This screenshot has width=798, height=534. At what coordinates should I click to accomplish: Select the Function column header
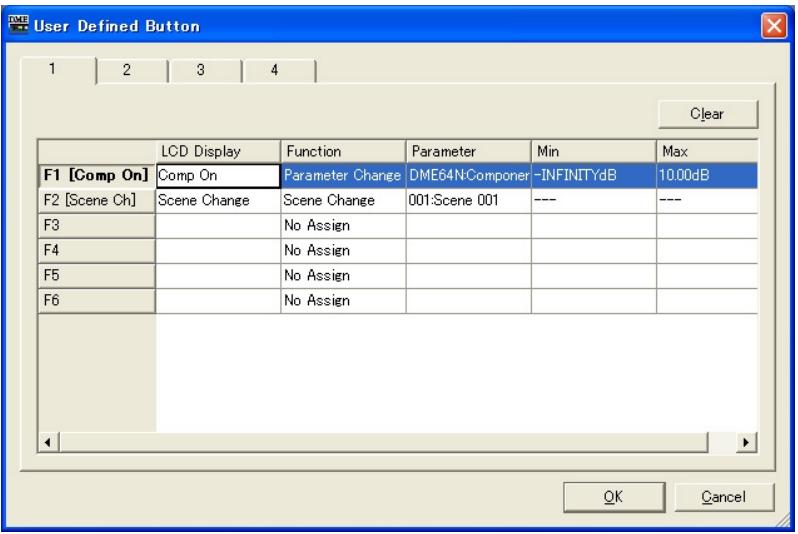pos(344,151)
